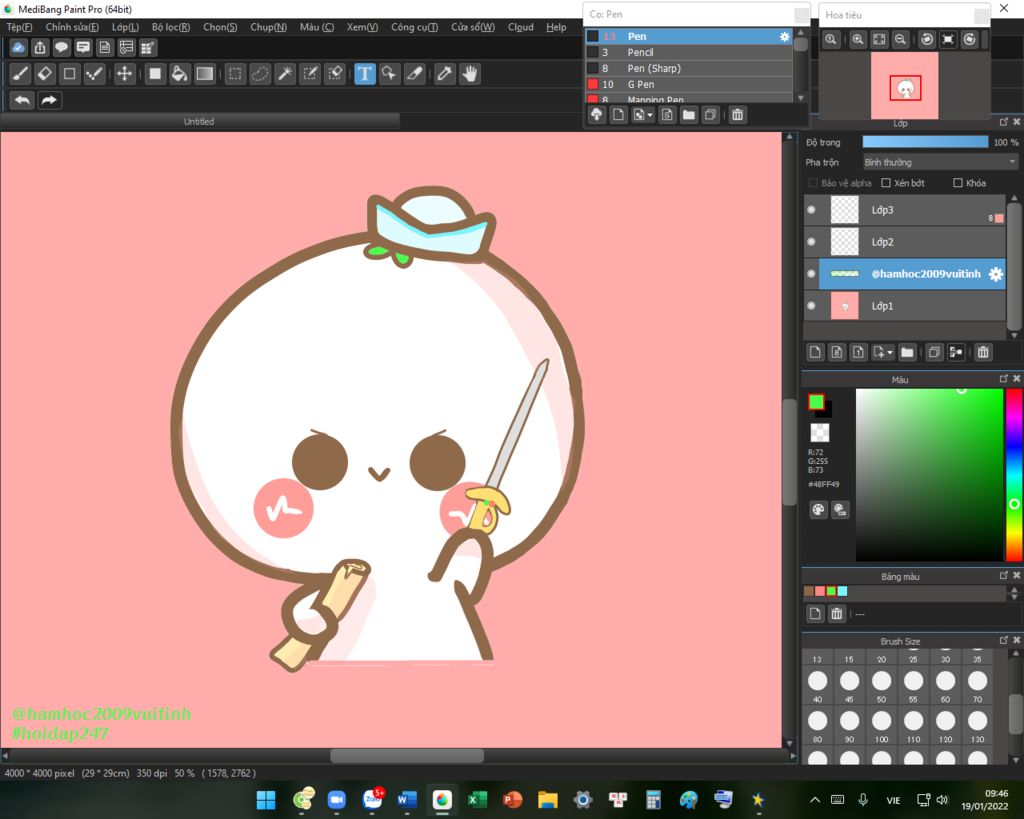The width and height of the screenshot is (1024, 819).
Task: Select the Select Eraser tool
Action: (x=335, y=74)
